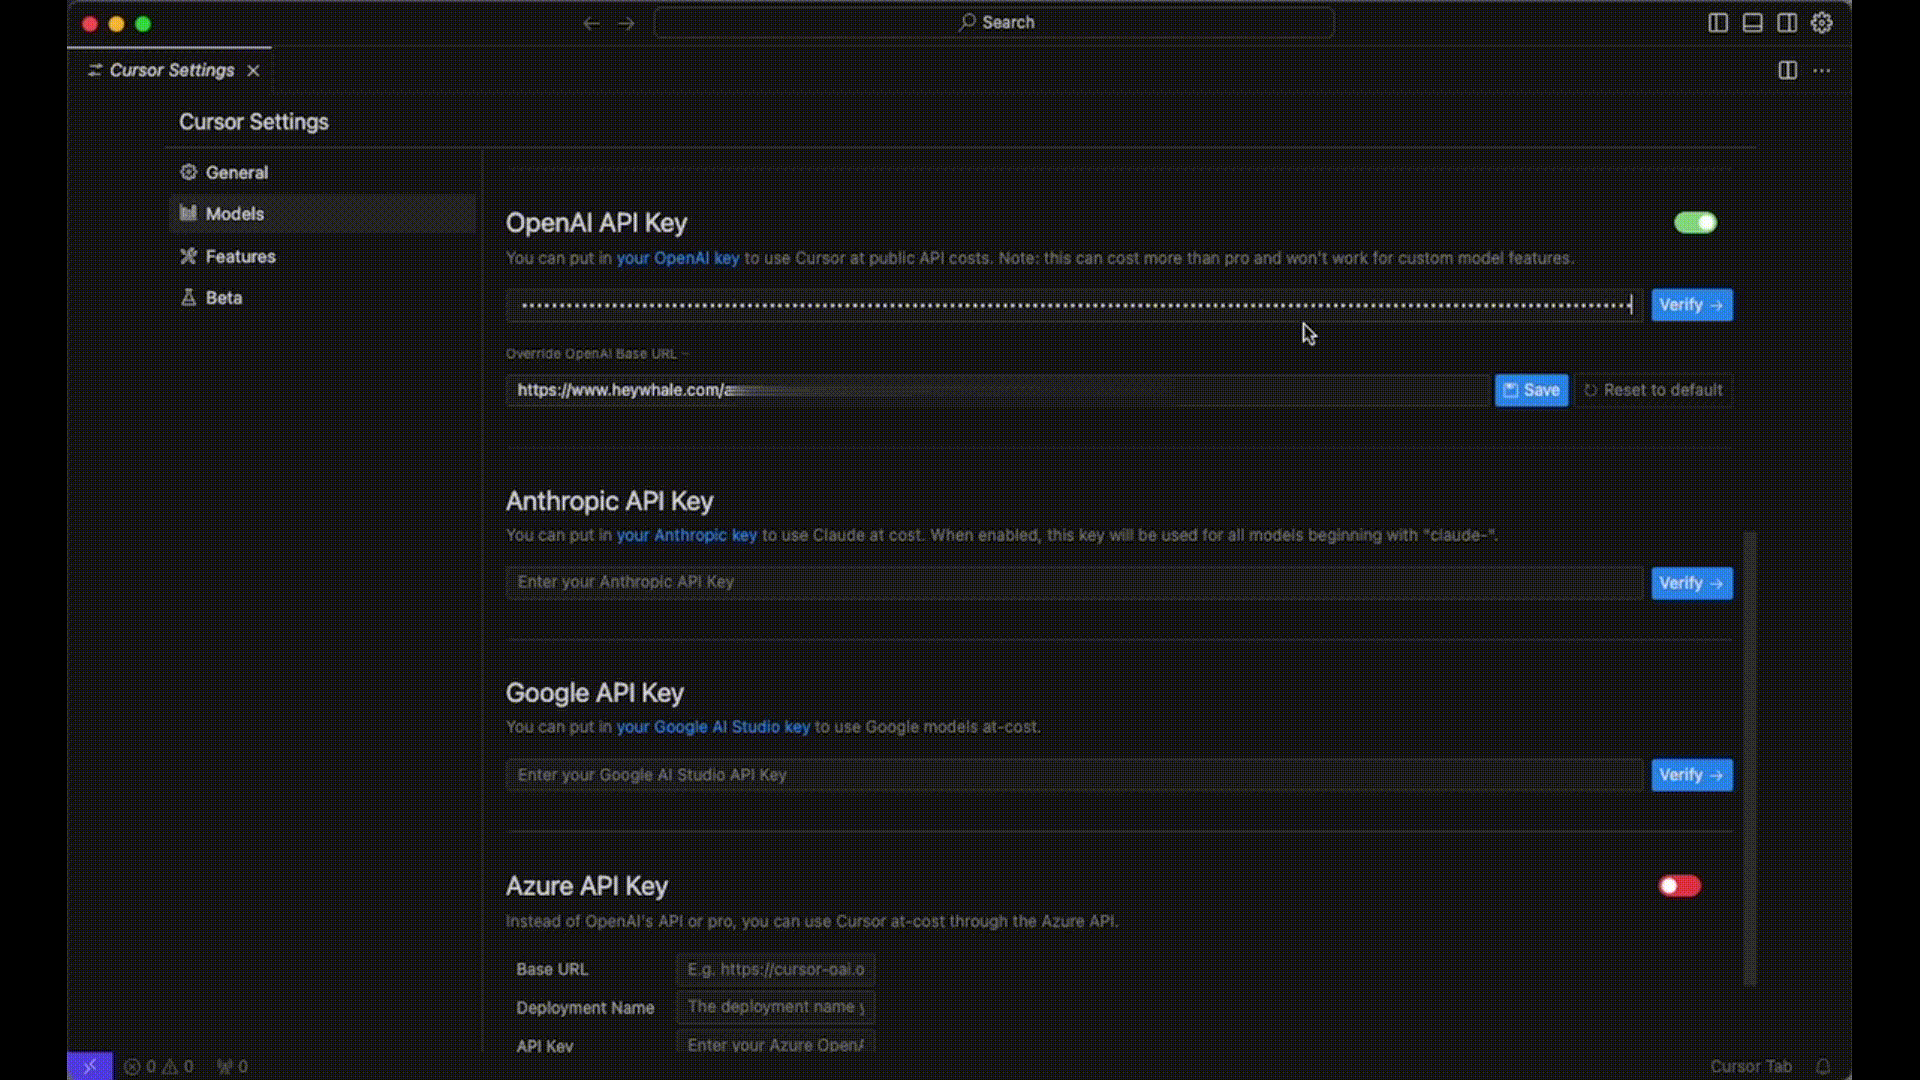Verify the Anthropic API key
1920x1080 pixels.
1692,583
